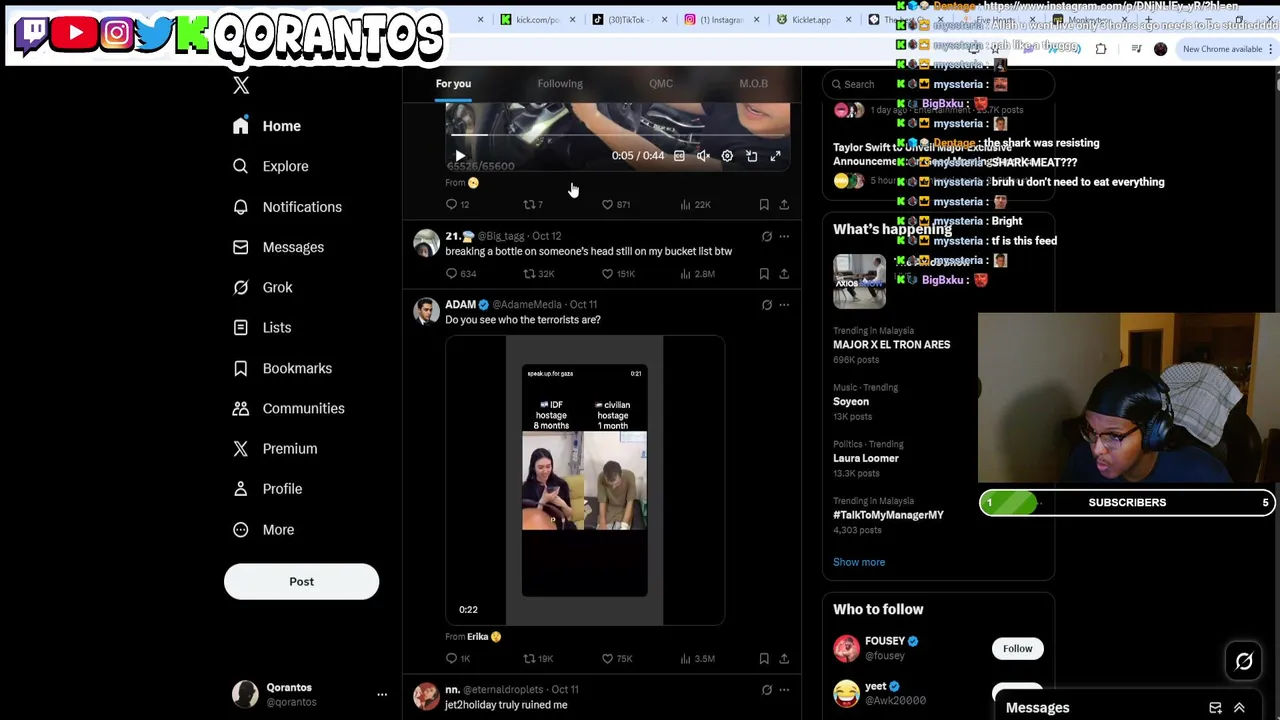The image size is (1280, 720).
Task: Open Premium from the sidebar
Action: click(x=275, y=448)
